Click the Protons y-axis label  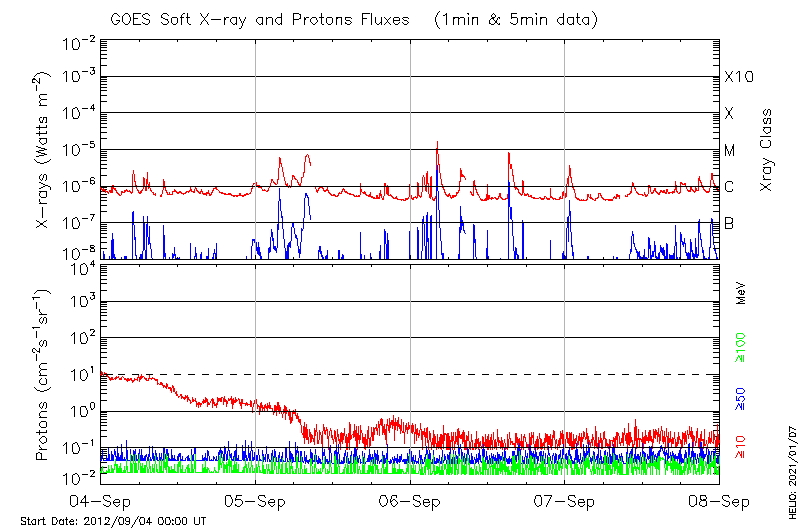tap(43, 376)
